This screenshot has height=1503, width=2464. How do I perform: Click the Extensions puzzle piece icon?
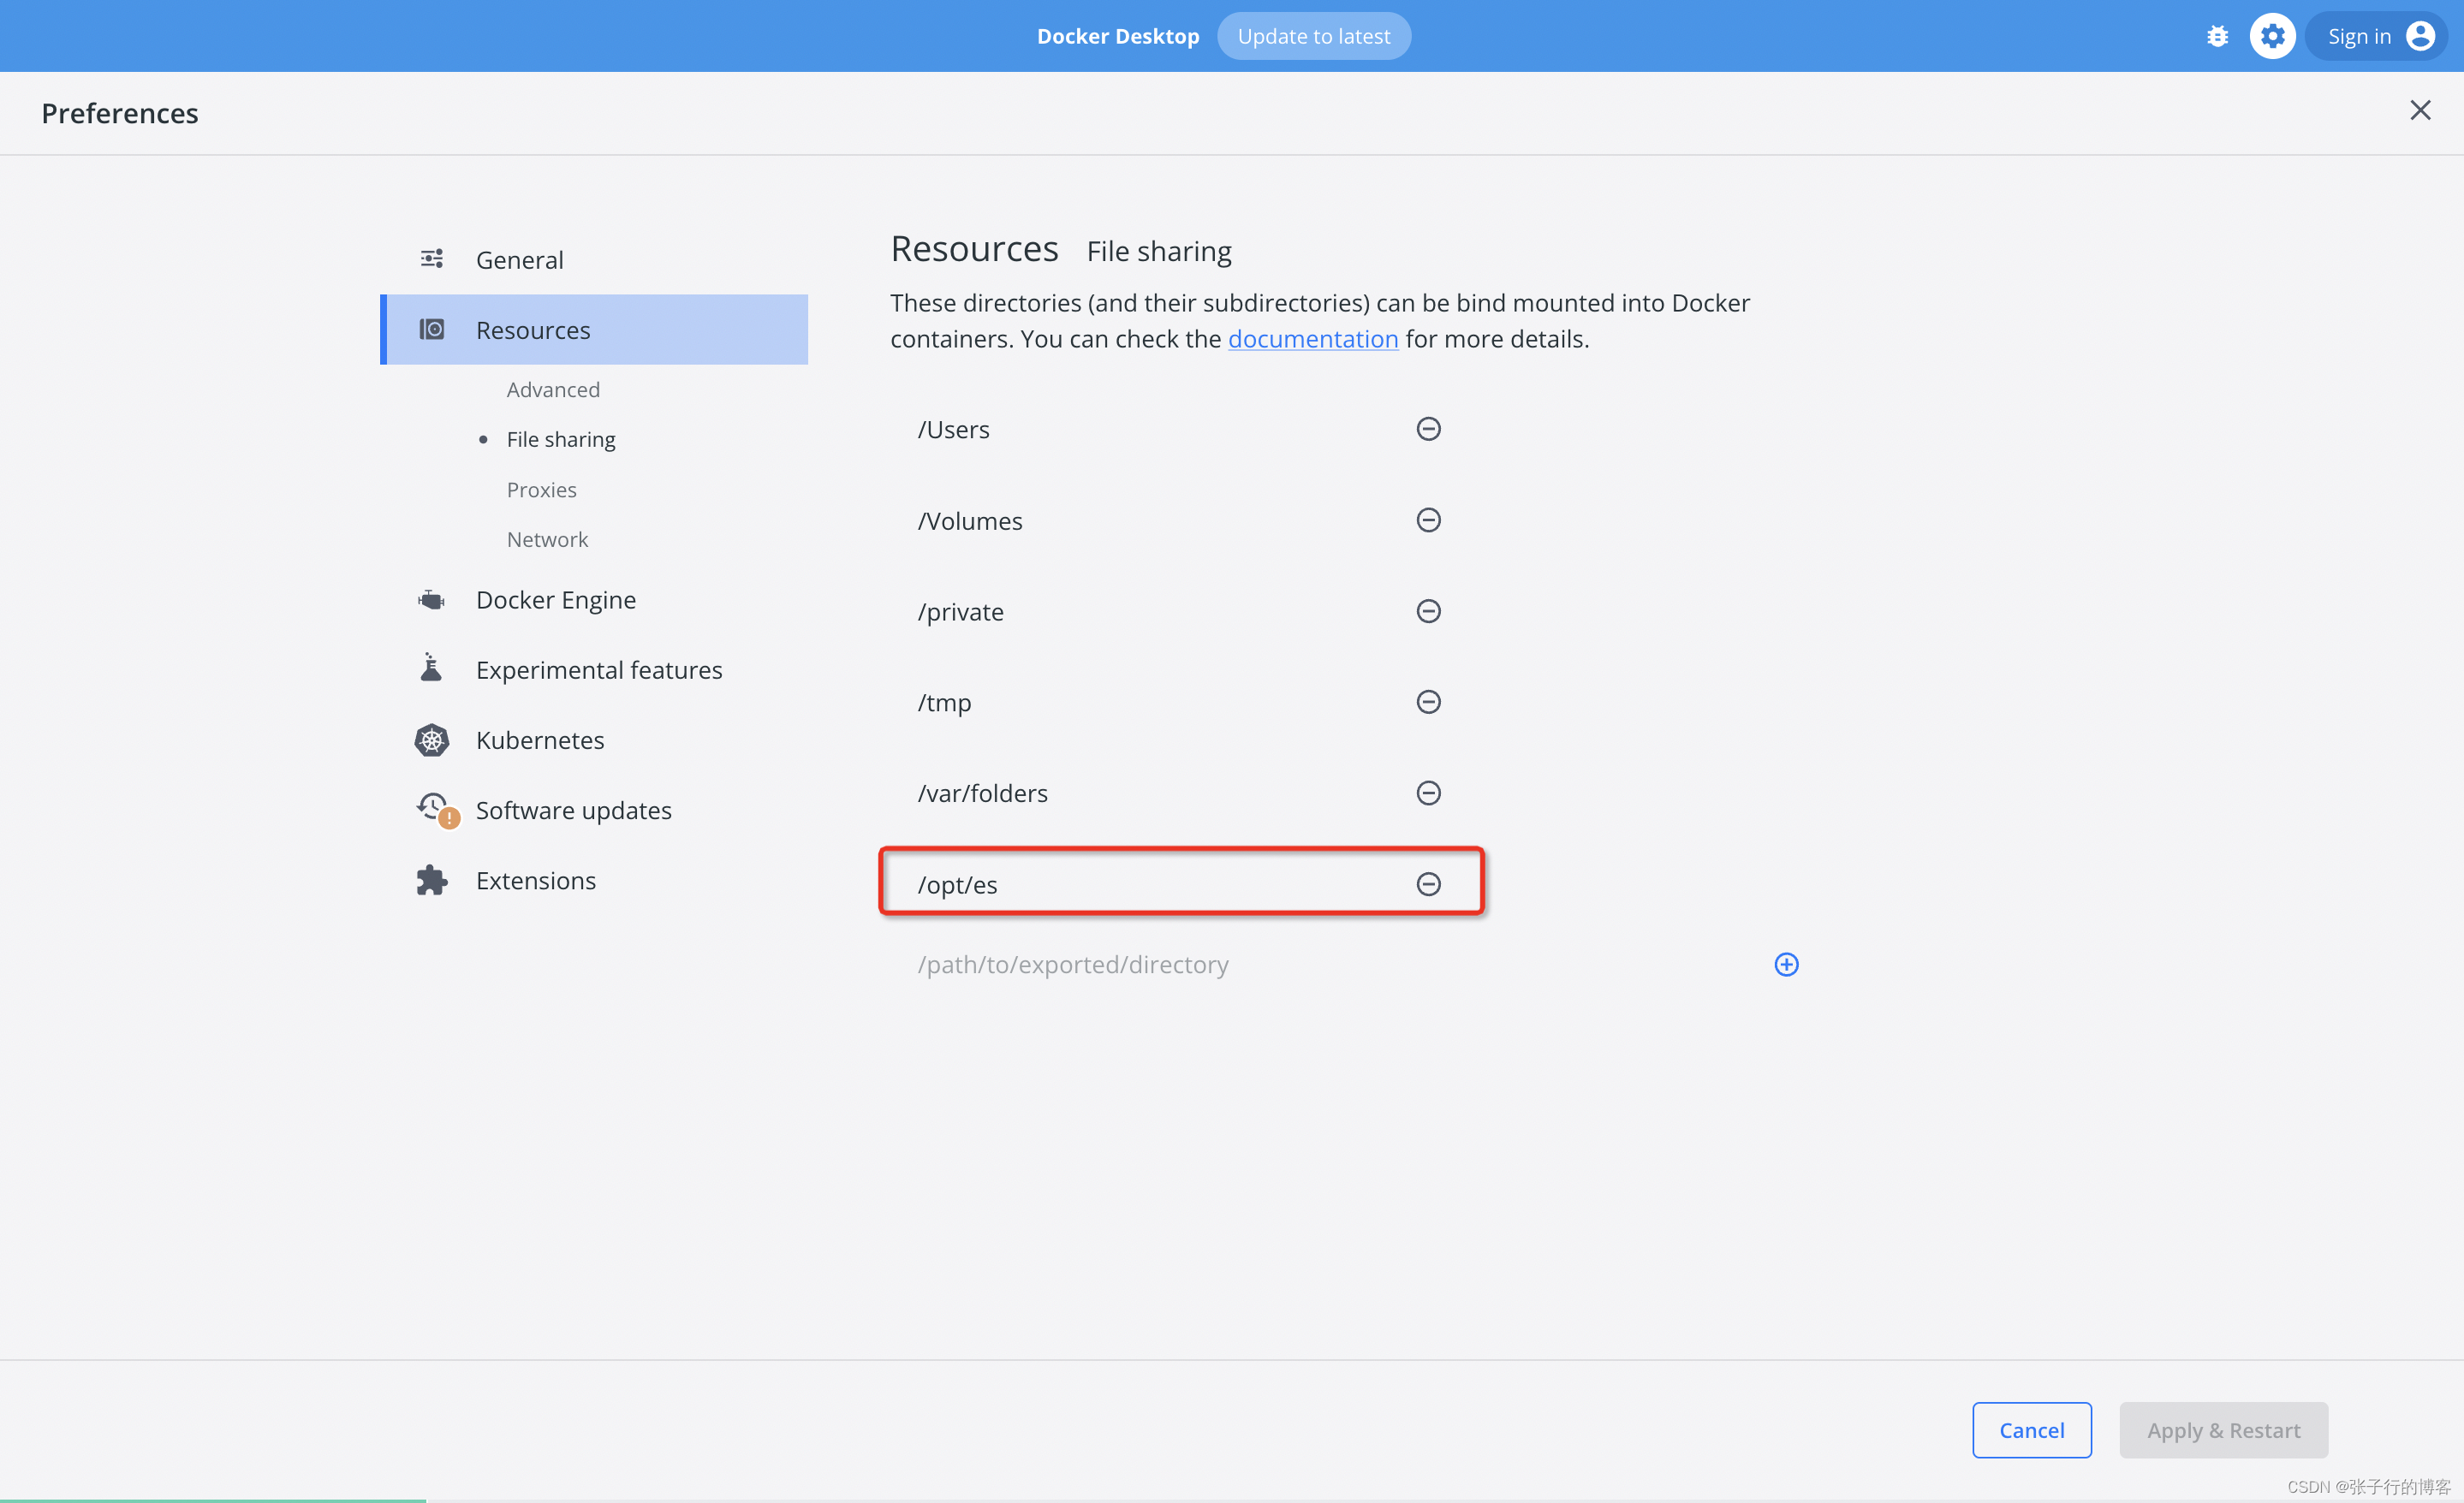point(431,880)
